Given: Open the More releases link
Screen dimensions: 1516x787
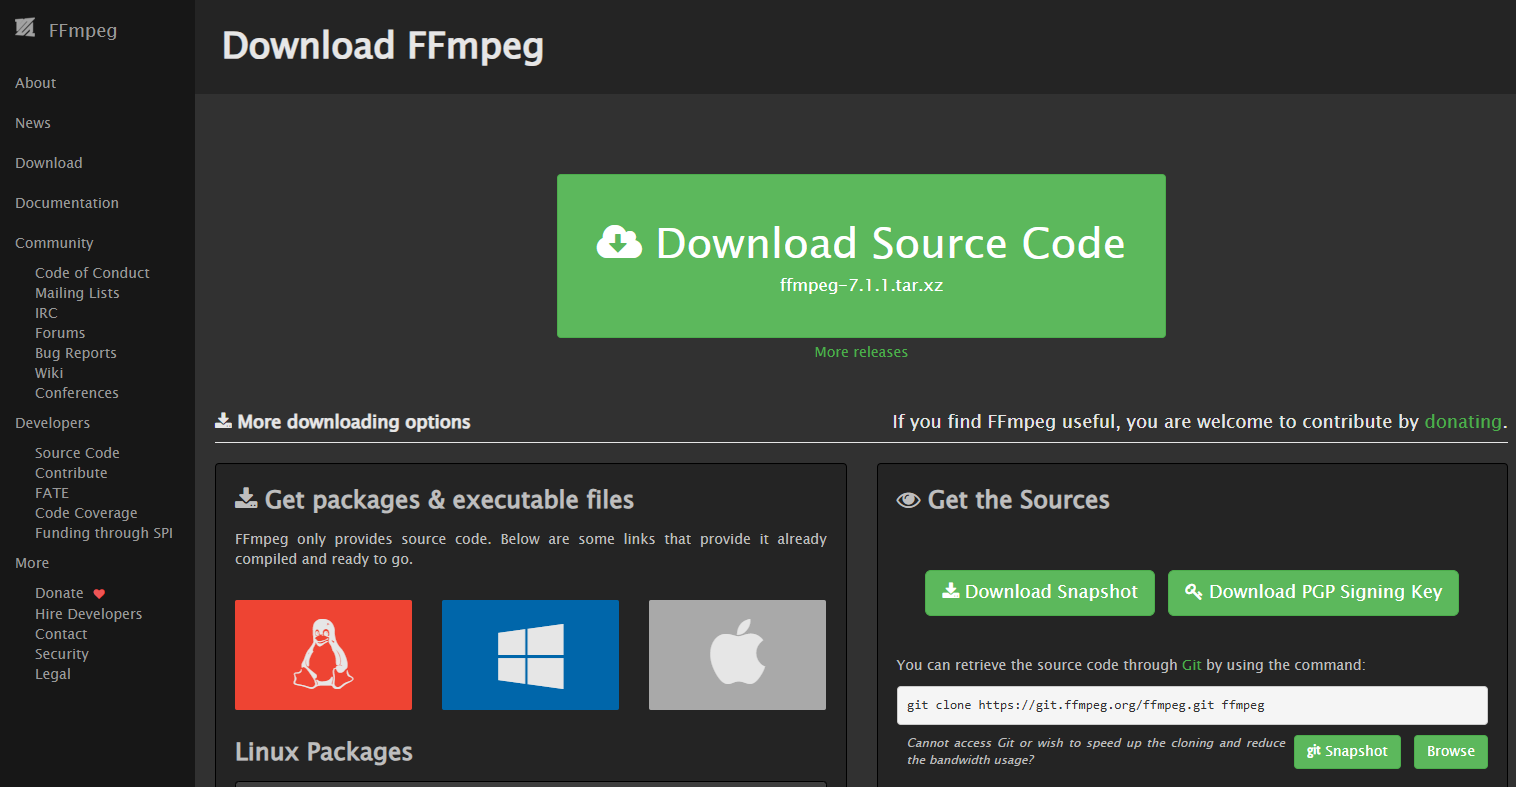Looking at the screenshot, I should pos(861,352).
